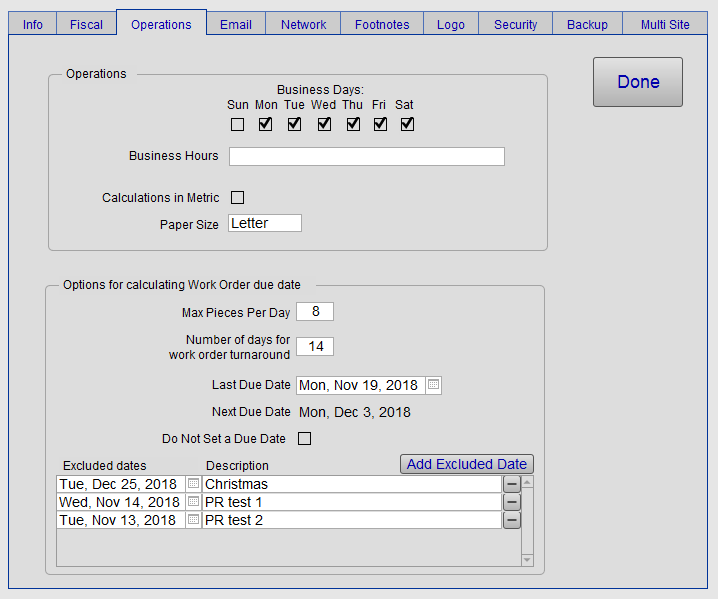Click the Wed, Nov 14, 2018 date field
Screen dimensions: 718x599
[x=121, y=502]
